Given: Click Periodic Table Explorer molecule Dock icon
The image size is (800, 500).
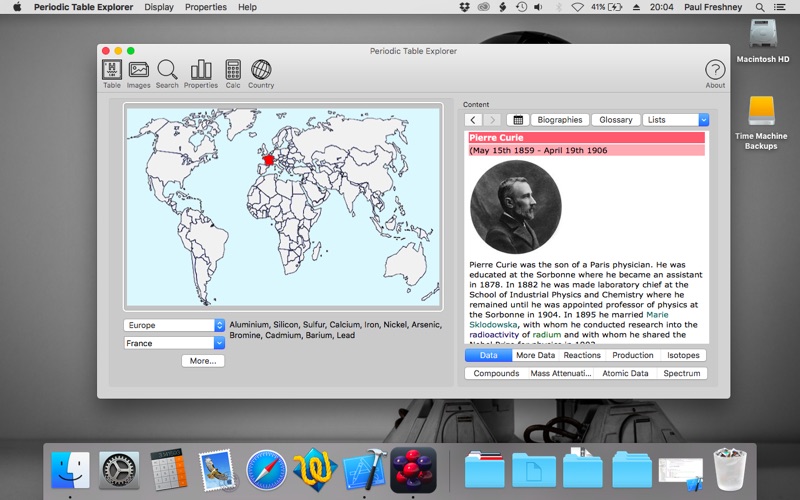Looking at the screenshot, I should pyautogui.click(x=414, y=470).
